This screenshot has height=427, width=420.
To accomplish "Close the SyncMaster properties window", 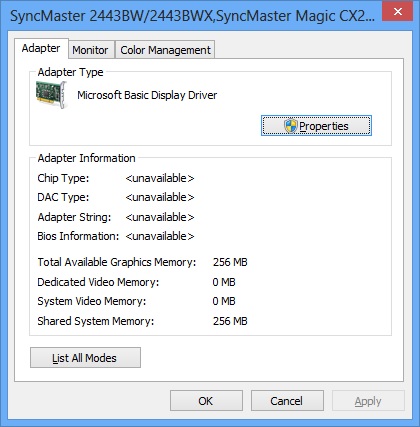I will pos(398,11).
